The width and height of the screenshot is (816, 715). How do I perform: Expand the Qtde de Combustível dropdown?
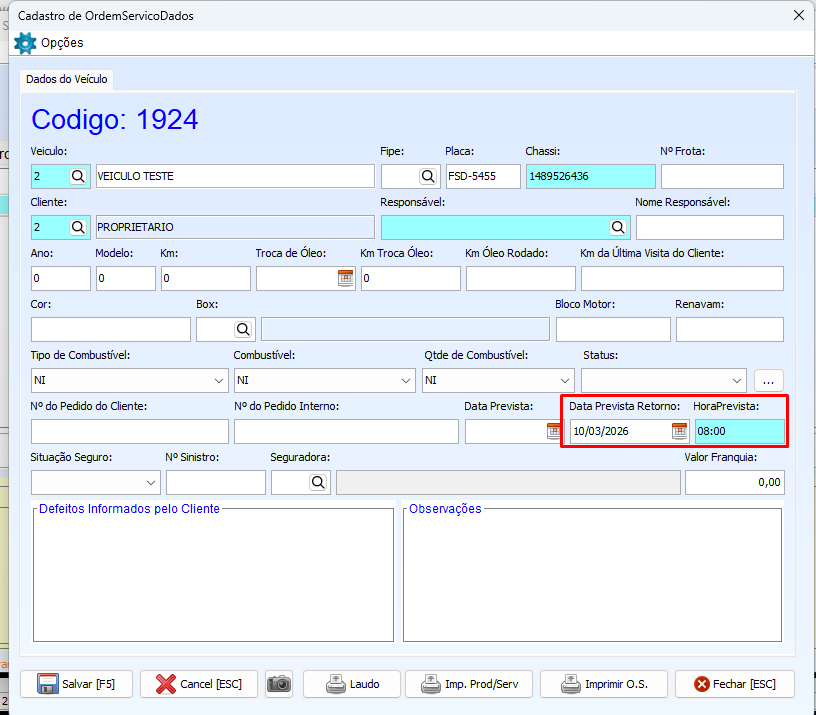click(x=565, y=381)
